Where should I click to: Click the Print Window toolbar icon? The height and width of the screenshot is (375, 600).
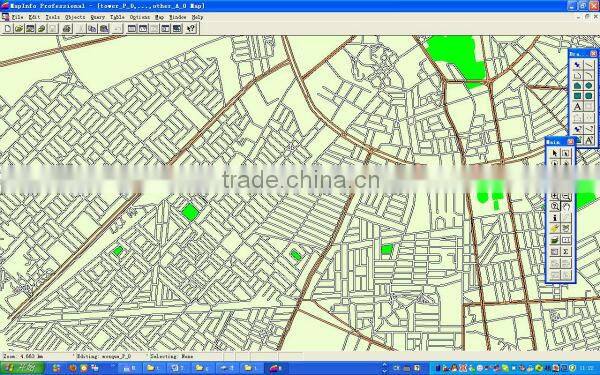(67, 29)
